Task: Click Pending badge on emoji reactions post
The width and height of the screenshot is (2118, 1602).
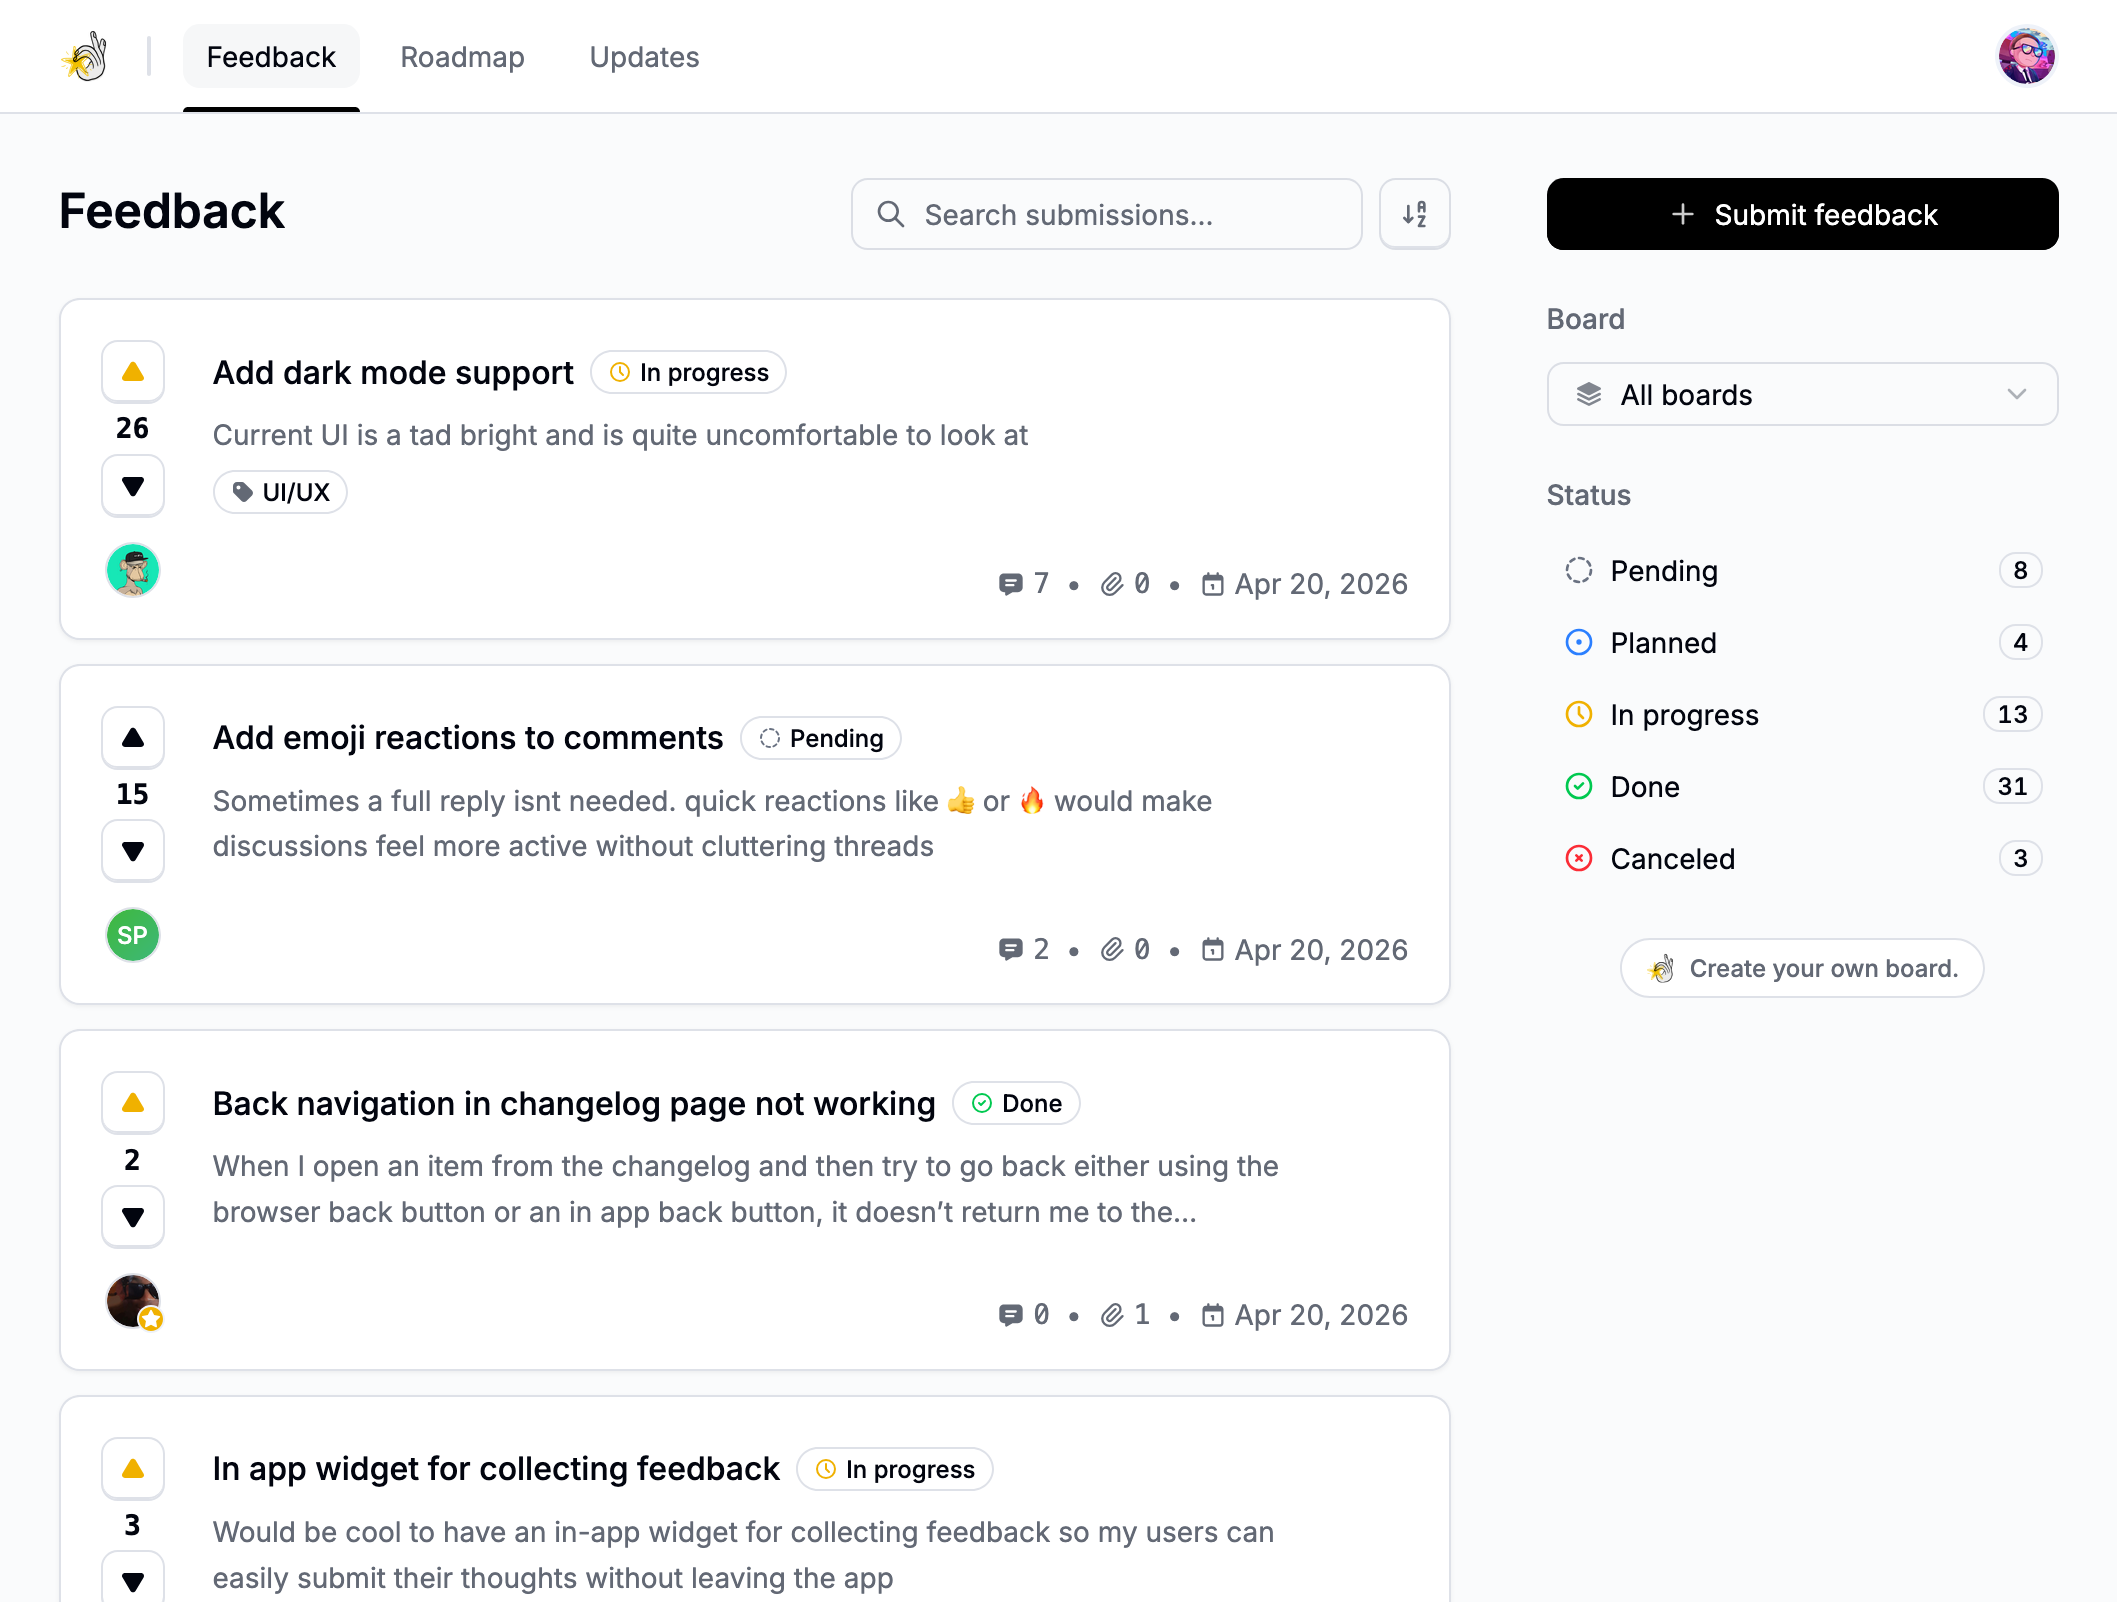Action: pyautogui.click(x=820, y=738)
